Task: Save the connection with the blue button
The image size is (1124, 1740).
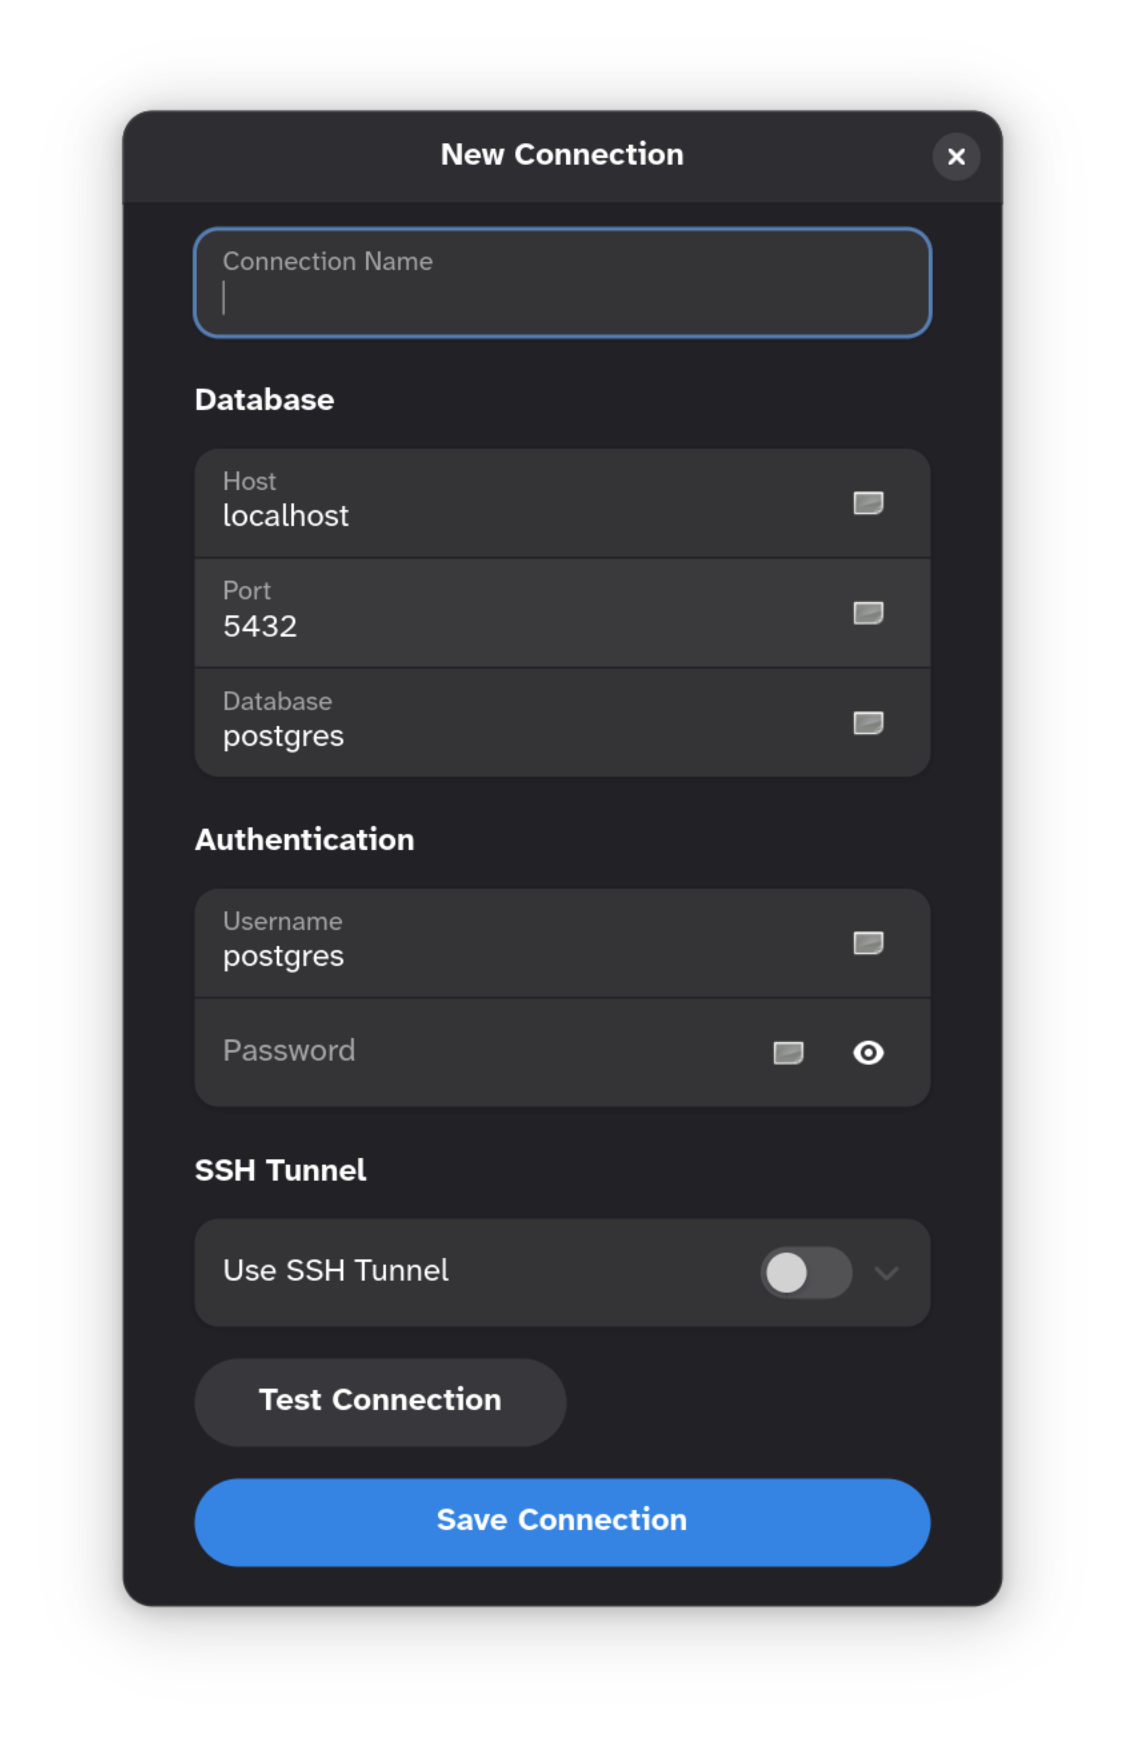Action: 562,1521
